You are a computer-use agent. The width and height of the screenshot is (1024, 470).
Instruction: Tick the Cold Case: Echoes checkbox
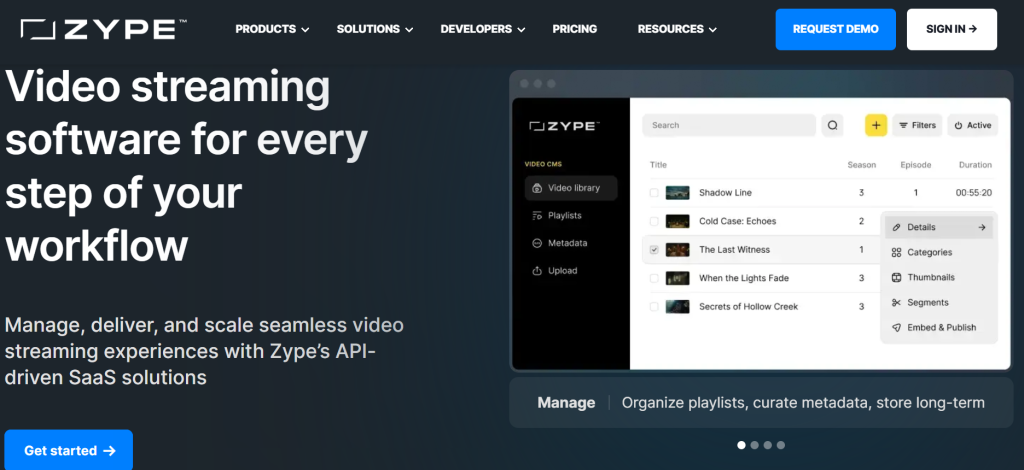pyautogui.click(x=654, y=221)
